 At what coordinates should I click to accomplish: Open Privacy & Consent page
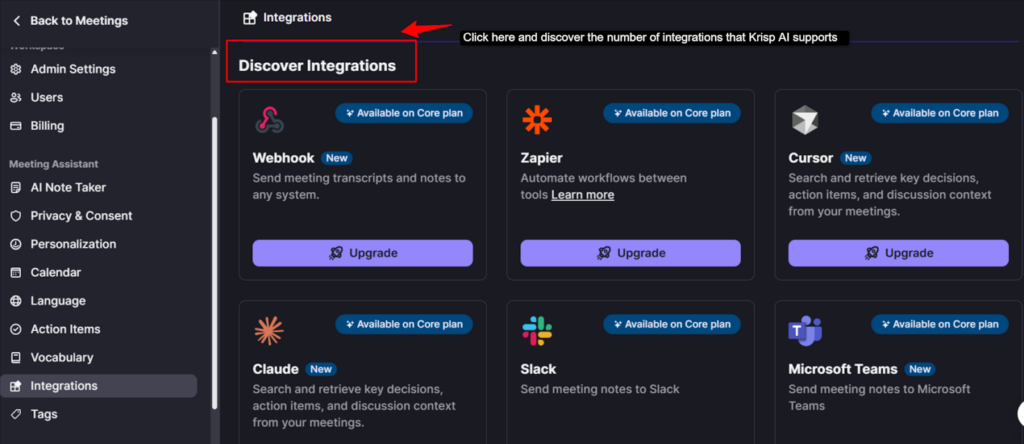81,216
